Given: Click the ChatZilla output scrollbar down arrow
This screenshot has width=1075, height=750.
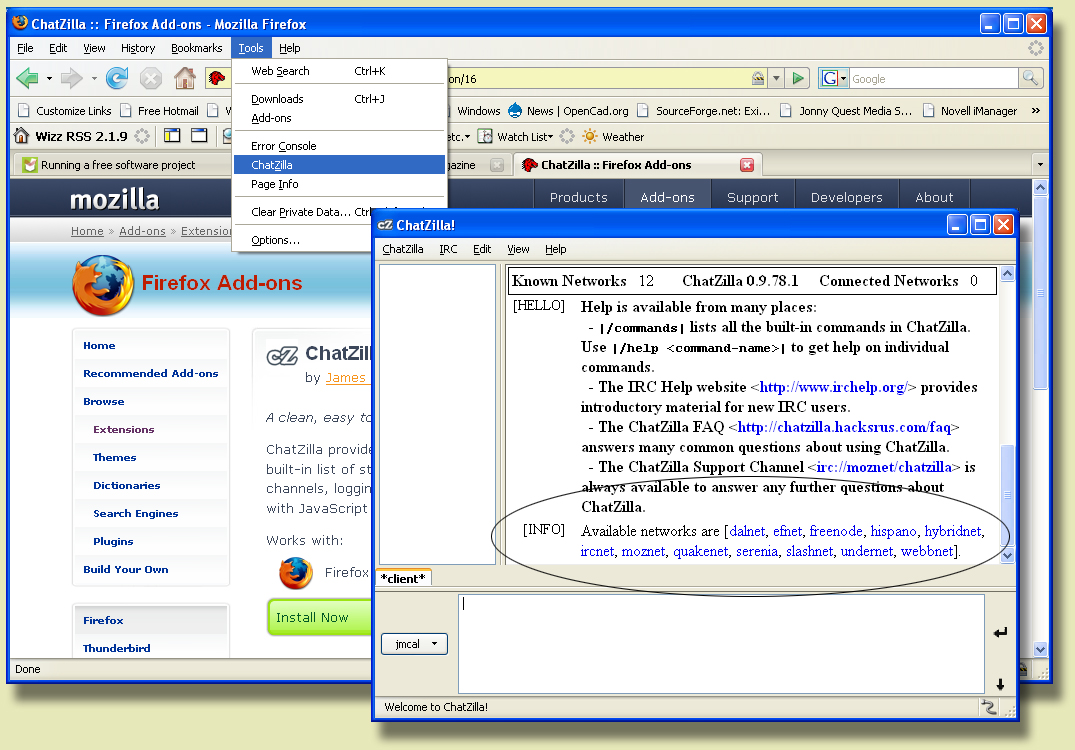Looking at the screenshot, I should (x=1007, y=555).
